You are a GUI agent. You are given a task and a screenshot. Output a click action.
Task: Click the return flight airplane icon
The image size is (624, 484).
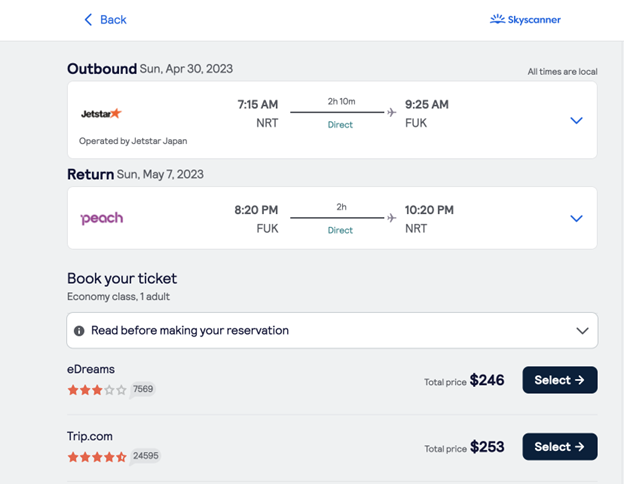(392, 218)
